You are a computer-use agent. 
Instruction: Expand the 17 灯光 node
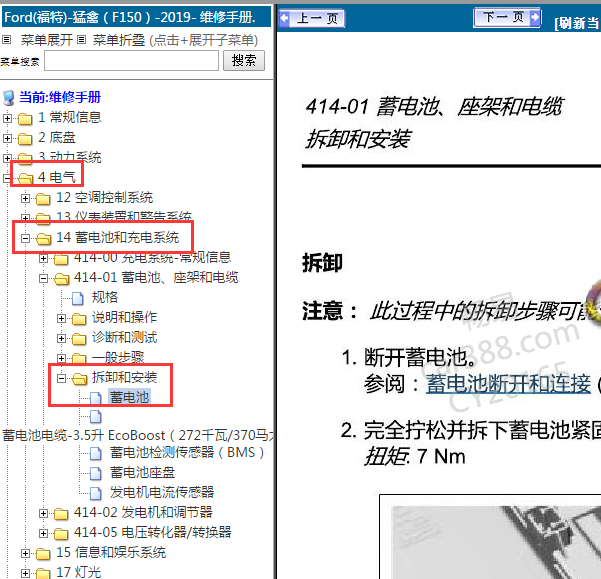25,573
